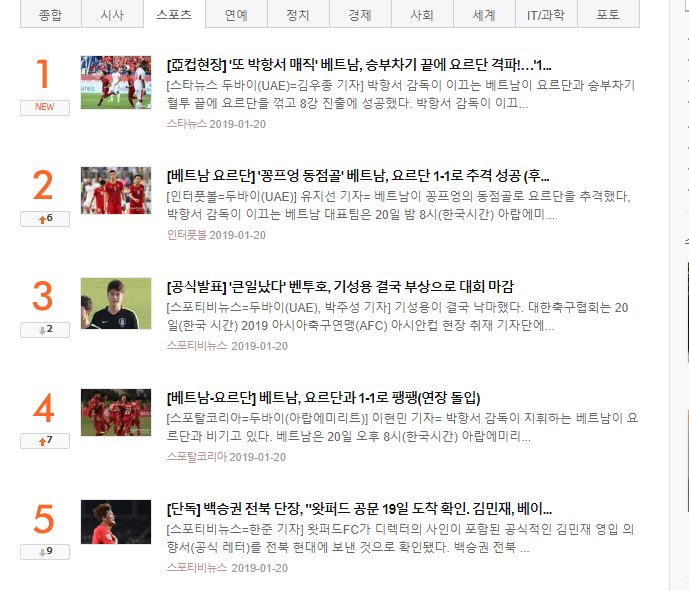Image resolution: width=689 pixels, height=591 pixels.
Task: Click the up 7 rank-change indicator
Action: 45,440
